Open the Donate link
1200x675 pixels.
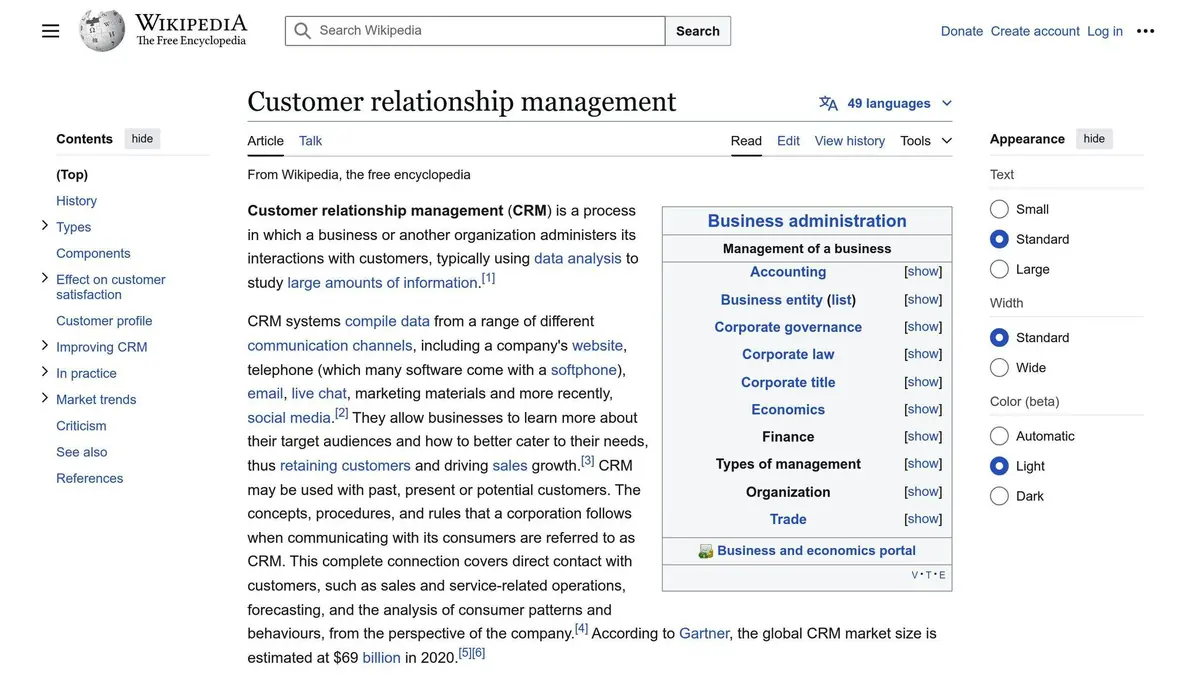tap(962, 31)
